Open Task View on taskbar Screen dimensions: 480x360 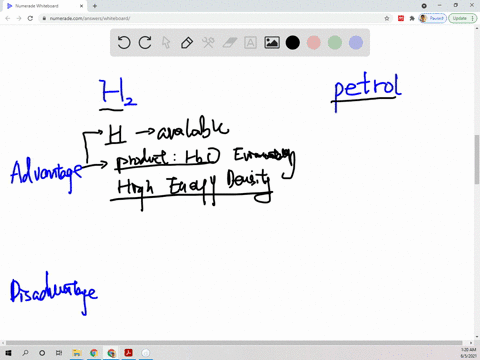pyautogui.click(x=59, y=353)
